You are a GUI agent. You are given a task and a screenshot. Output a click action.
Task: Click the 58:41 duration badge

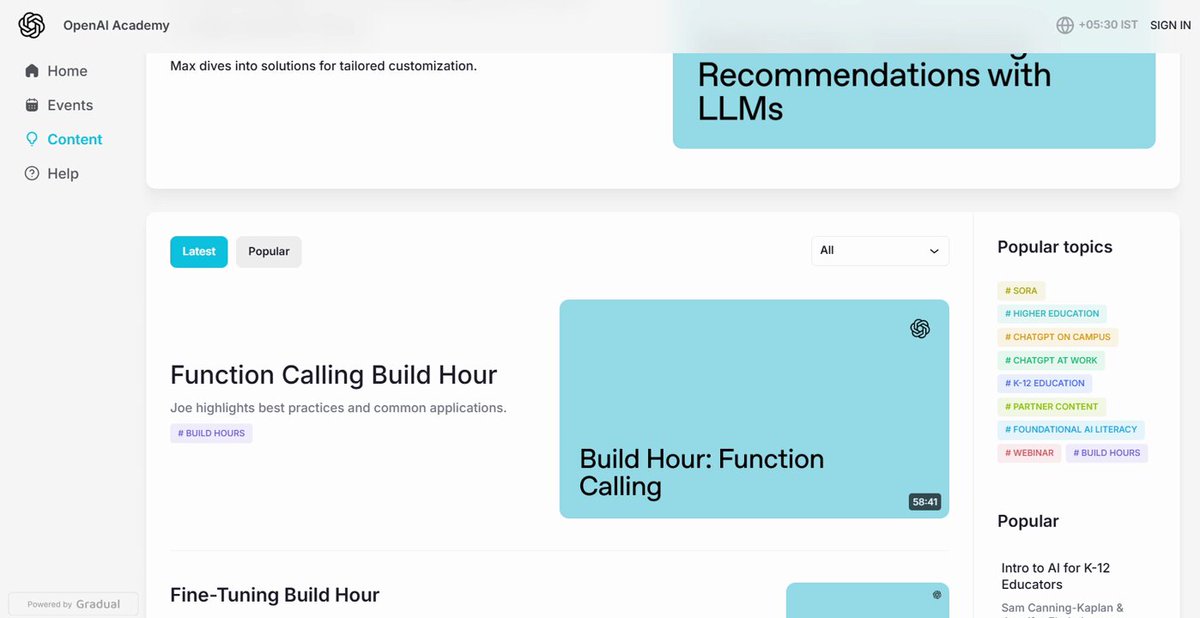(x=925, y=502)
